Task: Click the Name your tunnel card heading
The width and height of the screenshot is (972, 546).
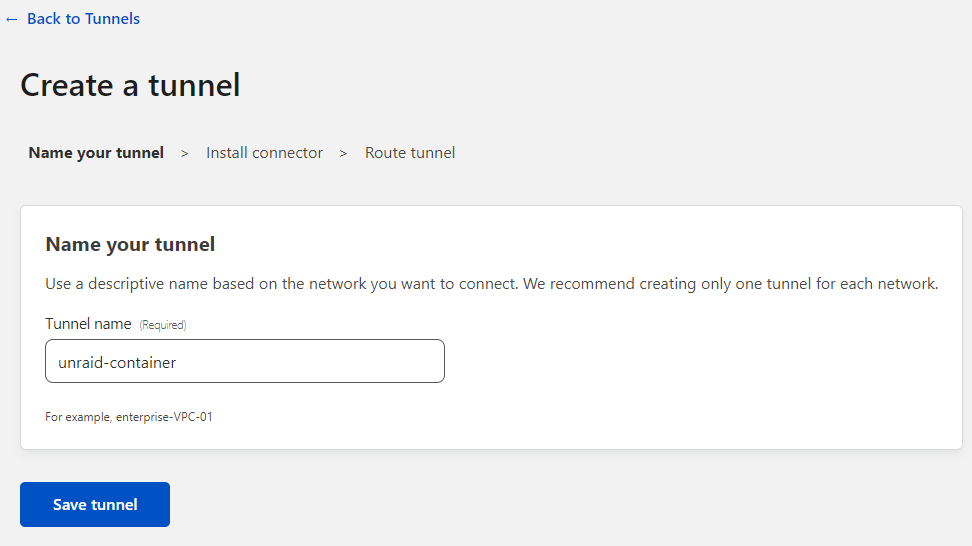Action: click(130, 244)
